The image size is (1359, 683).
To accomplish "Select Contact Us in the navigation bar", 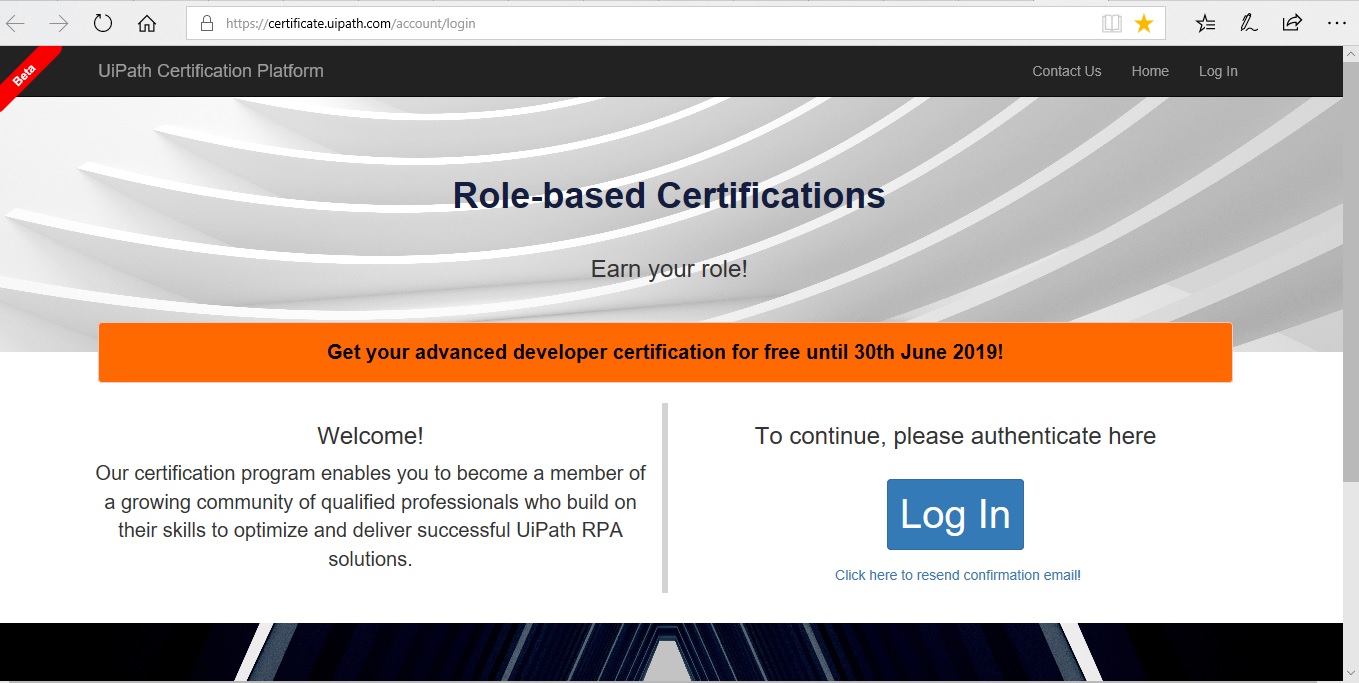I will (1066, 71).
